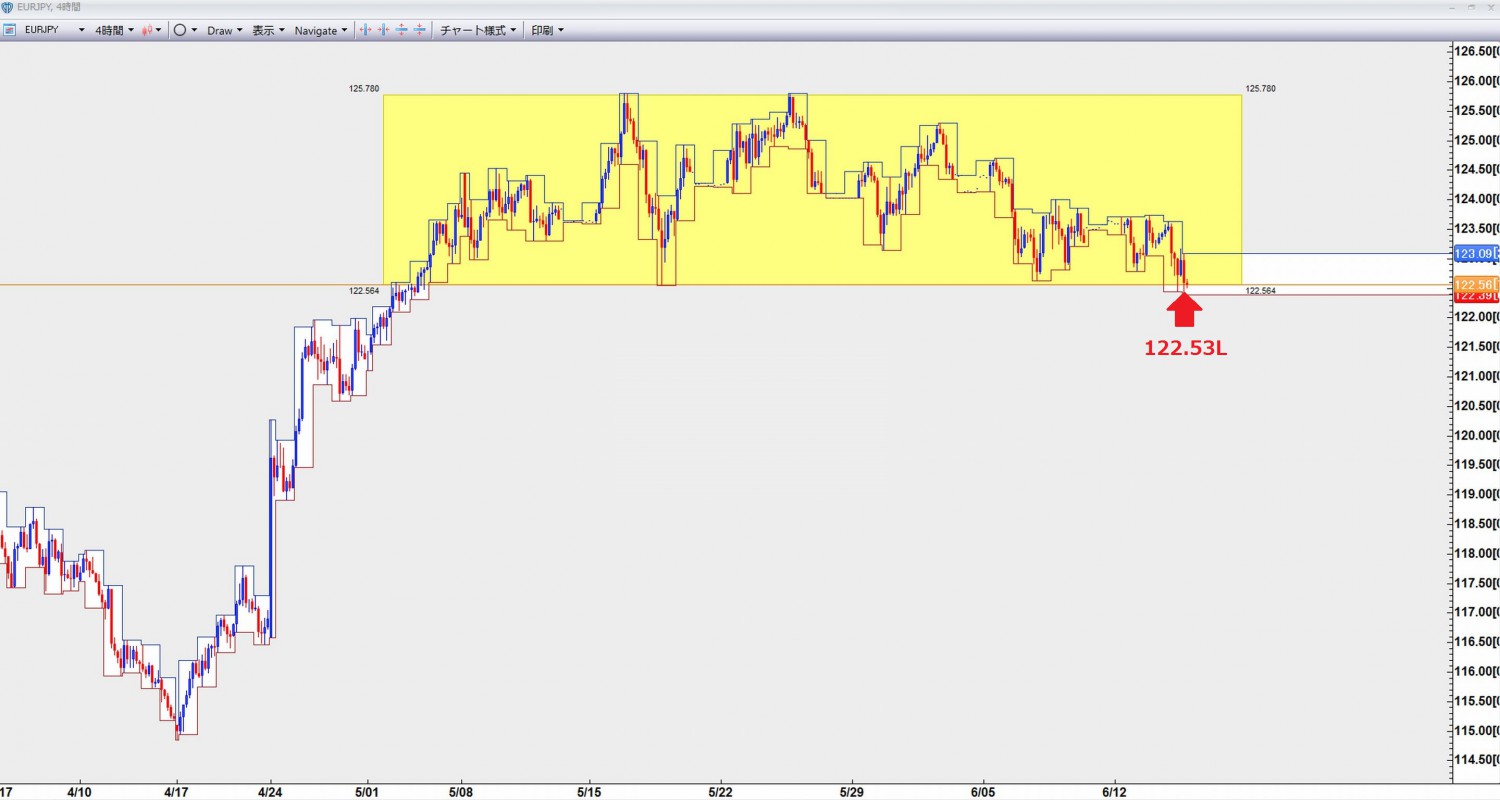This screenshot has width=1500, height=800.
Task: Restore the EURJPY chart window
Action: (1472, 7)
